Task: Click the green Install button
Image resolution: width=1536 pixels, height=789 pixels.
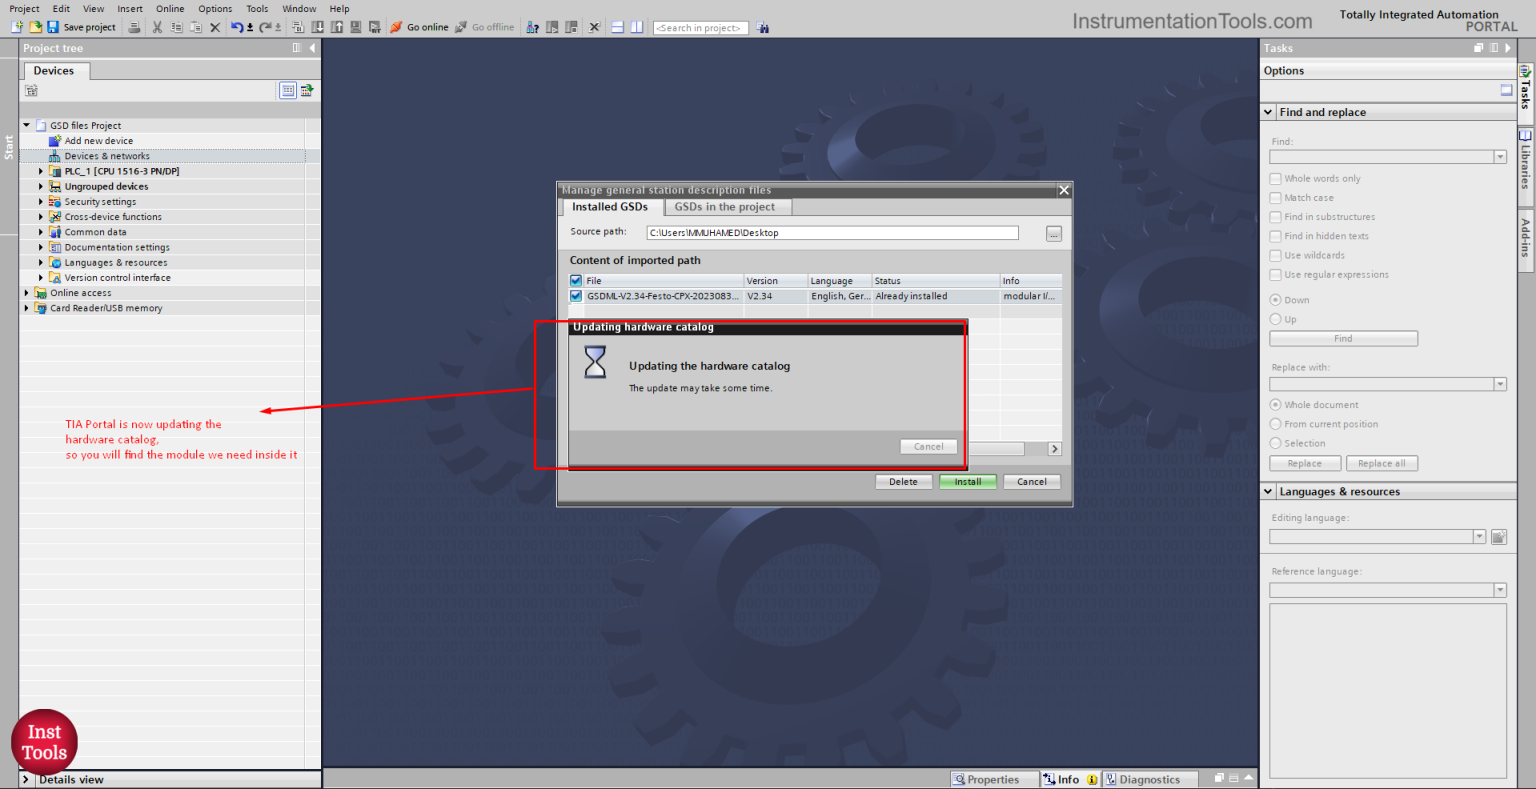Action: [967, 482]
